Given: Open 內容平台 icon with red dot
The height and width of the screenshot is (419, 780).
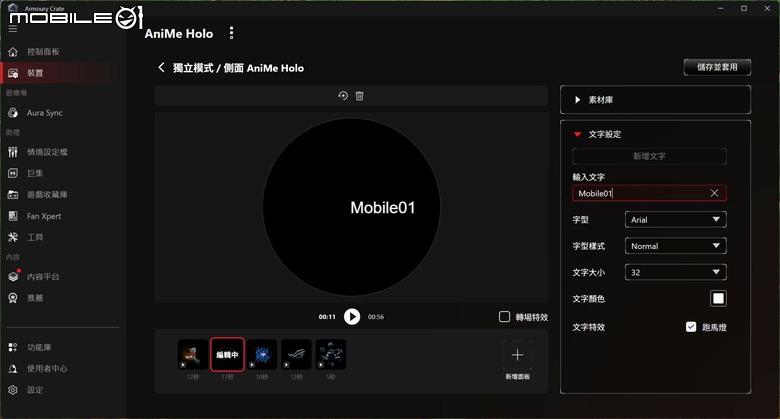Looking at the screenshot, I should pos(13,276).
